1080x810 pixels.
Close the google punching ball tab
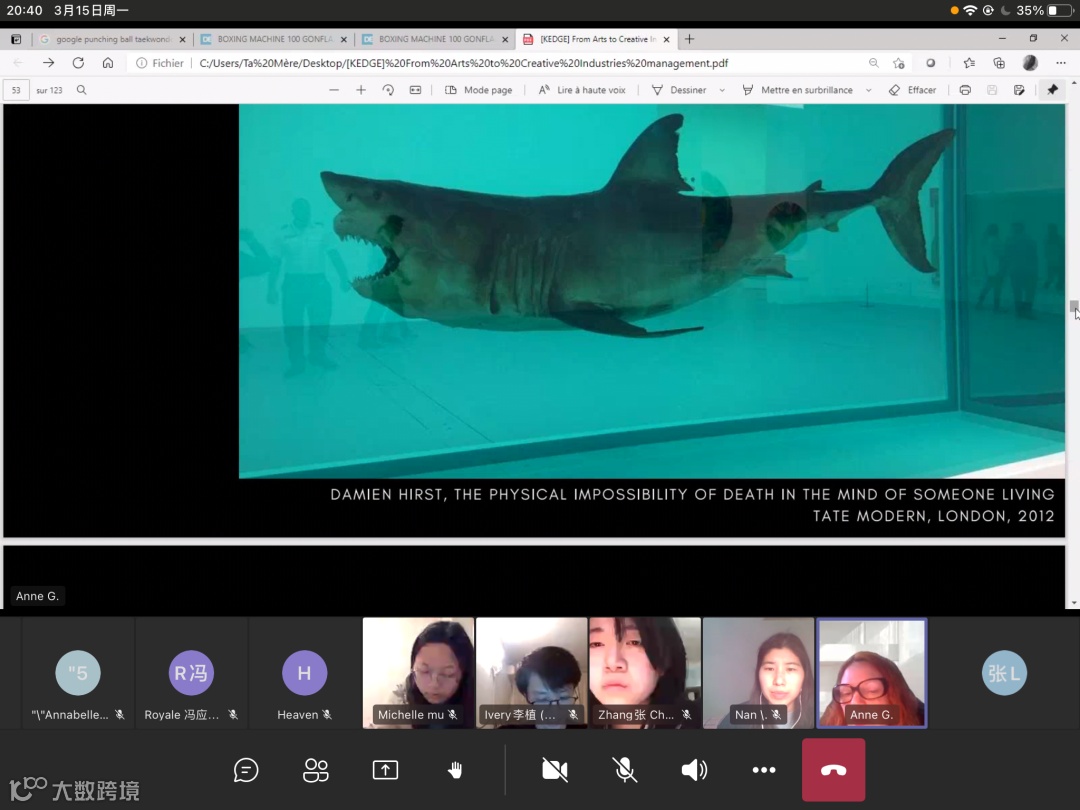pos(183,39)
